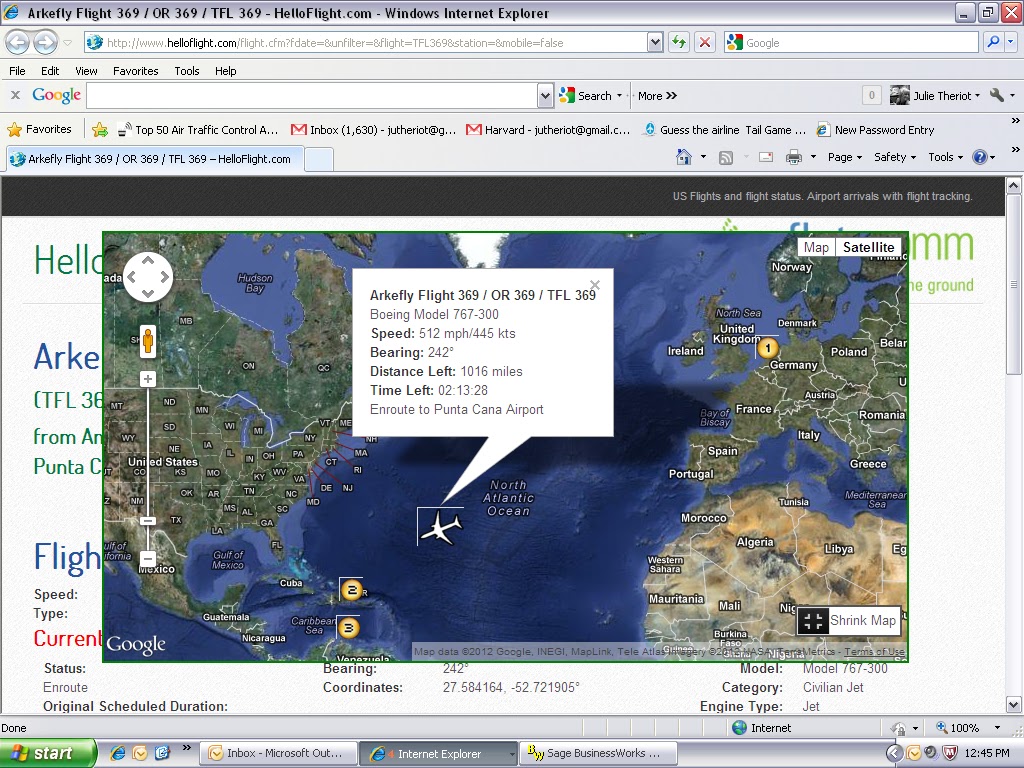Click map marker number 2 near Cuba
The height and width of the screenshot is (768, 1024).
tap(351, 590)
